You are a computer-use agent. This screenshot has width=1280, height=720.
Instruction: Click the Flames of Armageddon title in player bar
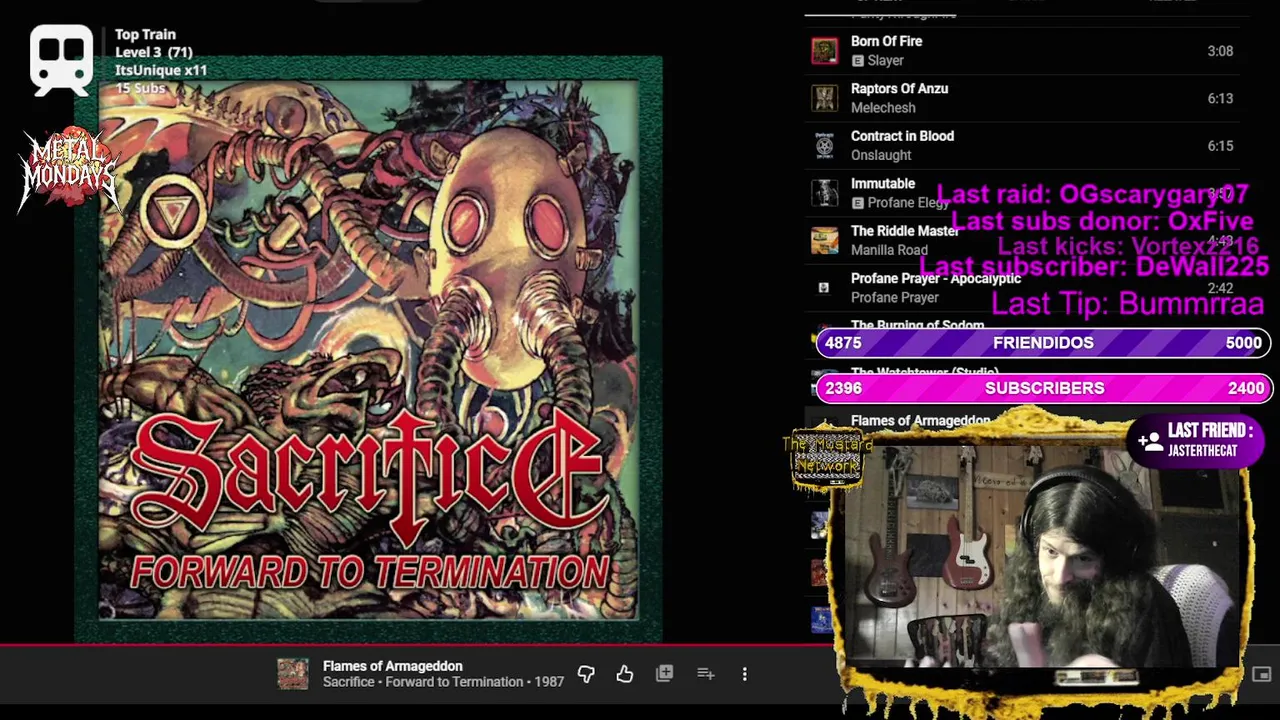click(393, 666)
